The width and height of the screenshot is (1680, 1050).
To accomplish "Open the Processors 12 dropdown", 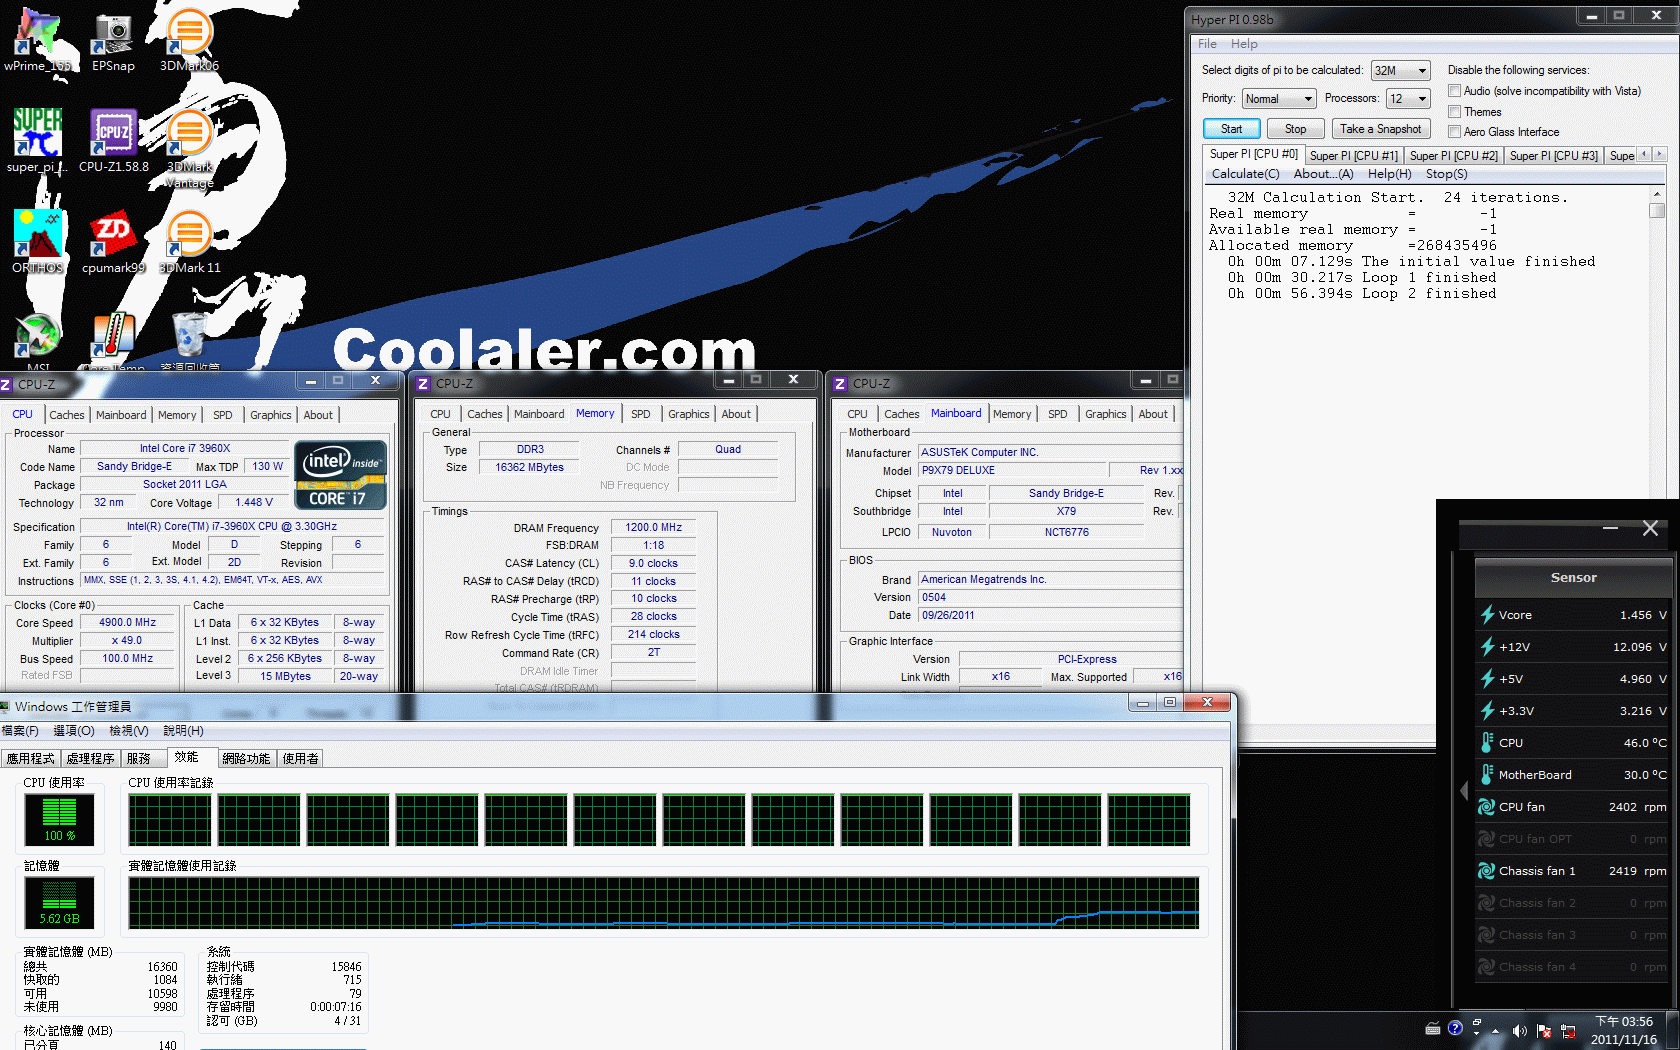I will [x=1408, y=99].
